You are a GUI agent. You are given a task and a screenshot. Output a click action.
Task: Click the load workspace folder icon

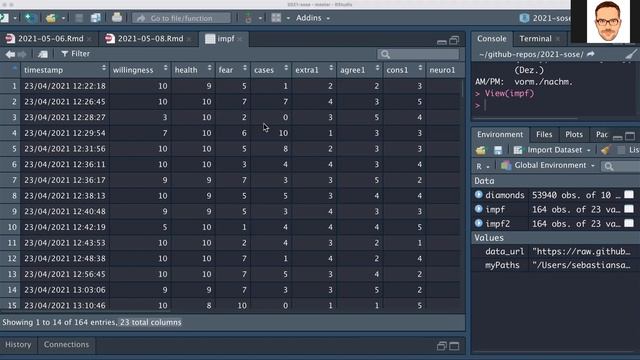coord(481,150)
